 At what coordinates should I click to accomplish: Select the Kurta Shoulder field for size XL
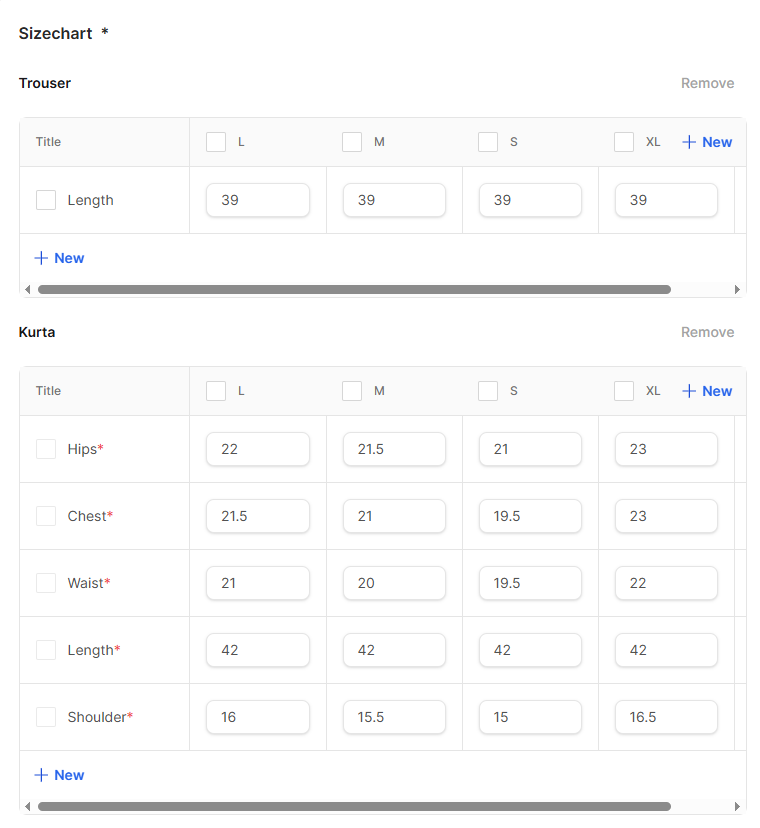pyautogui.click(x=666, y=717)
